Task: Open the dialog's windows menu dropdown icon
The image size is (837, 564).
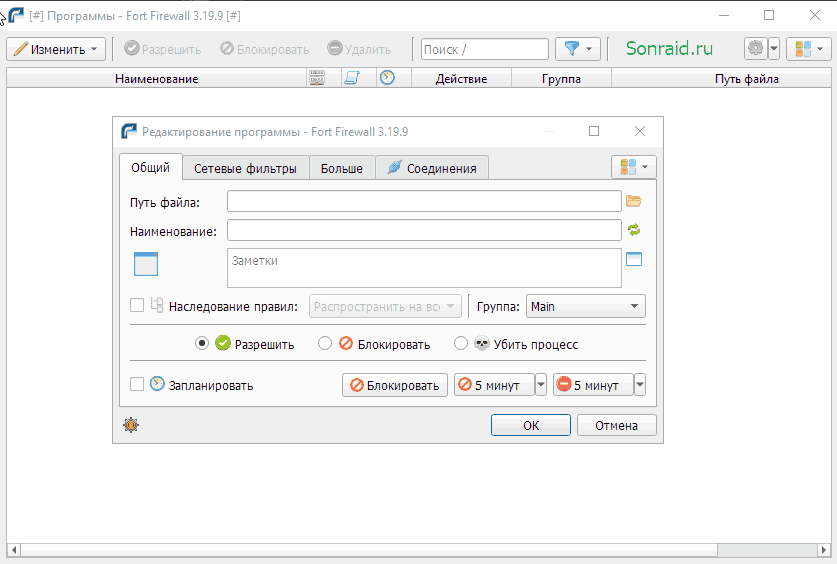Action: [x=634, y=167]
